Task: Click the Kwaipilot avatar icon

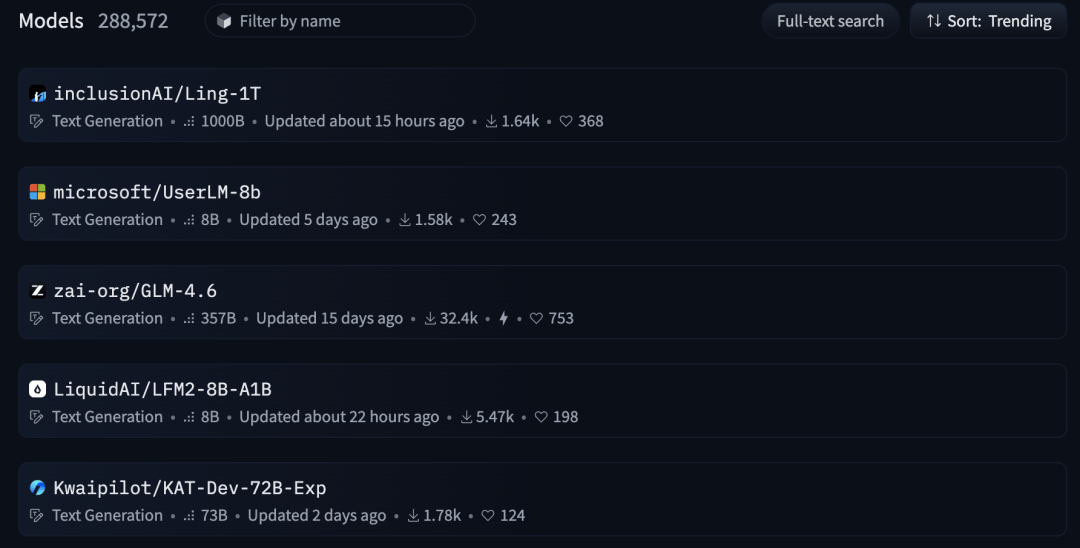Action: [x=38, y=488]
